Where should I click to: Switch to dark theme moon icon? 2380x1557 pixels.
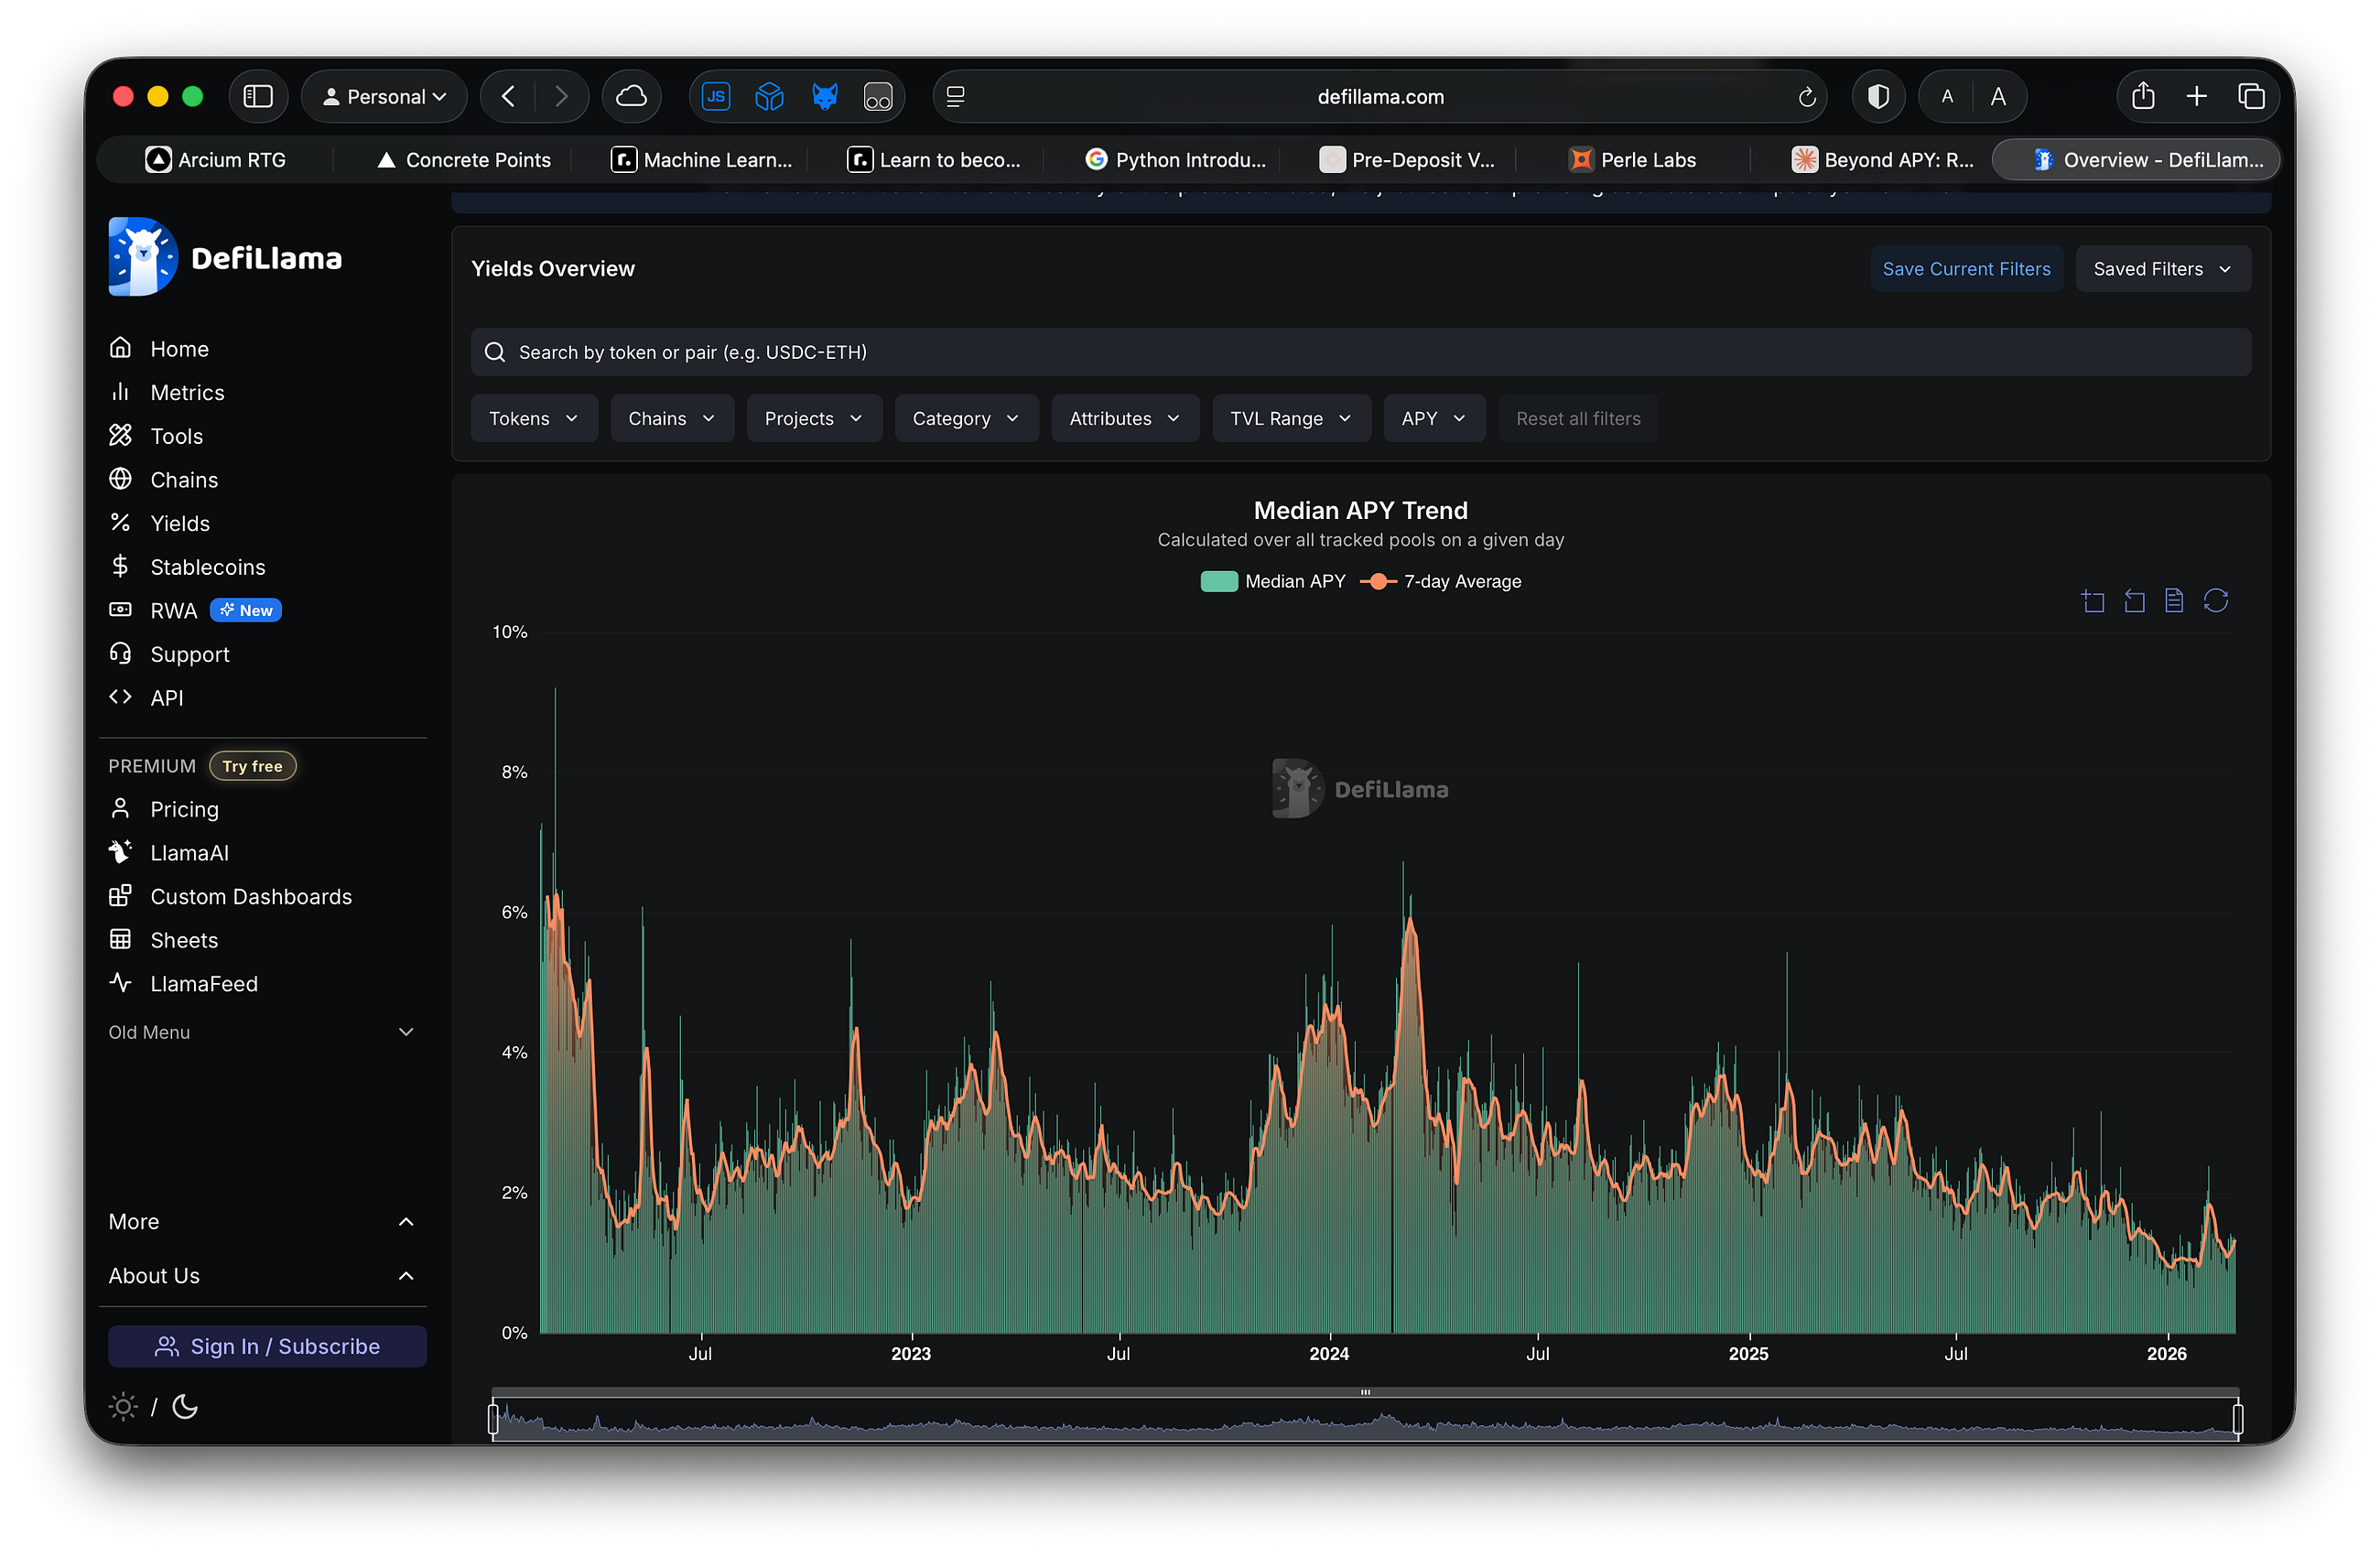pyautogui.click(x=185, y=1407)
